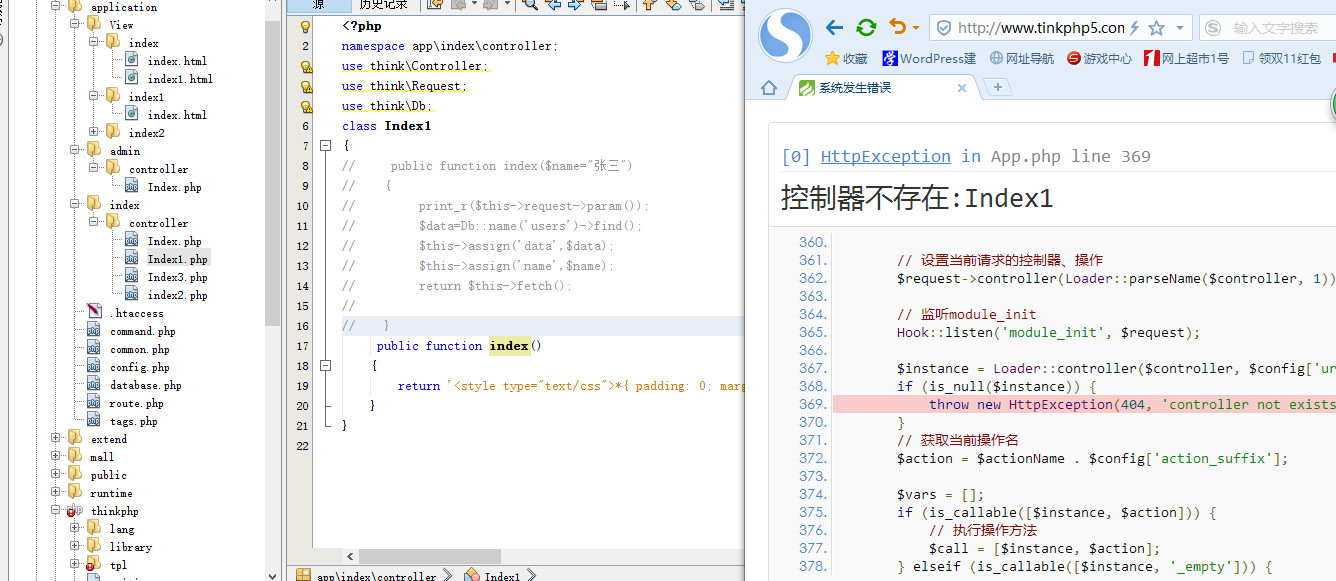This screenshot has width=1336, height=581.
Task: Toggle fold marker at line 18
Action: pos(325,366)
